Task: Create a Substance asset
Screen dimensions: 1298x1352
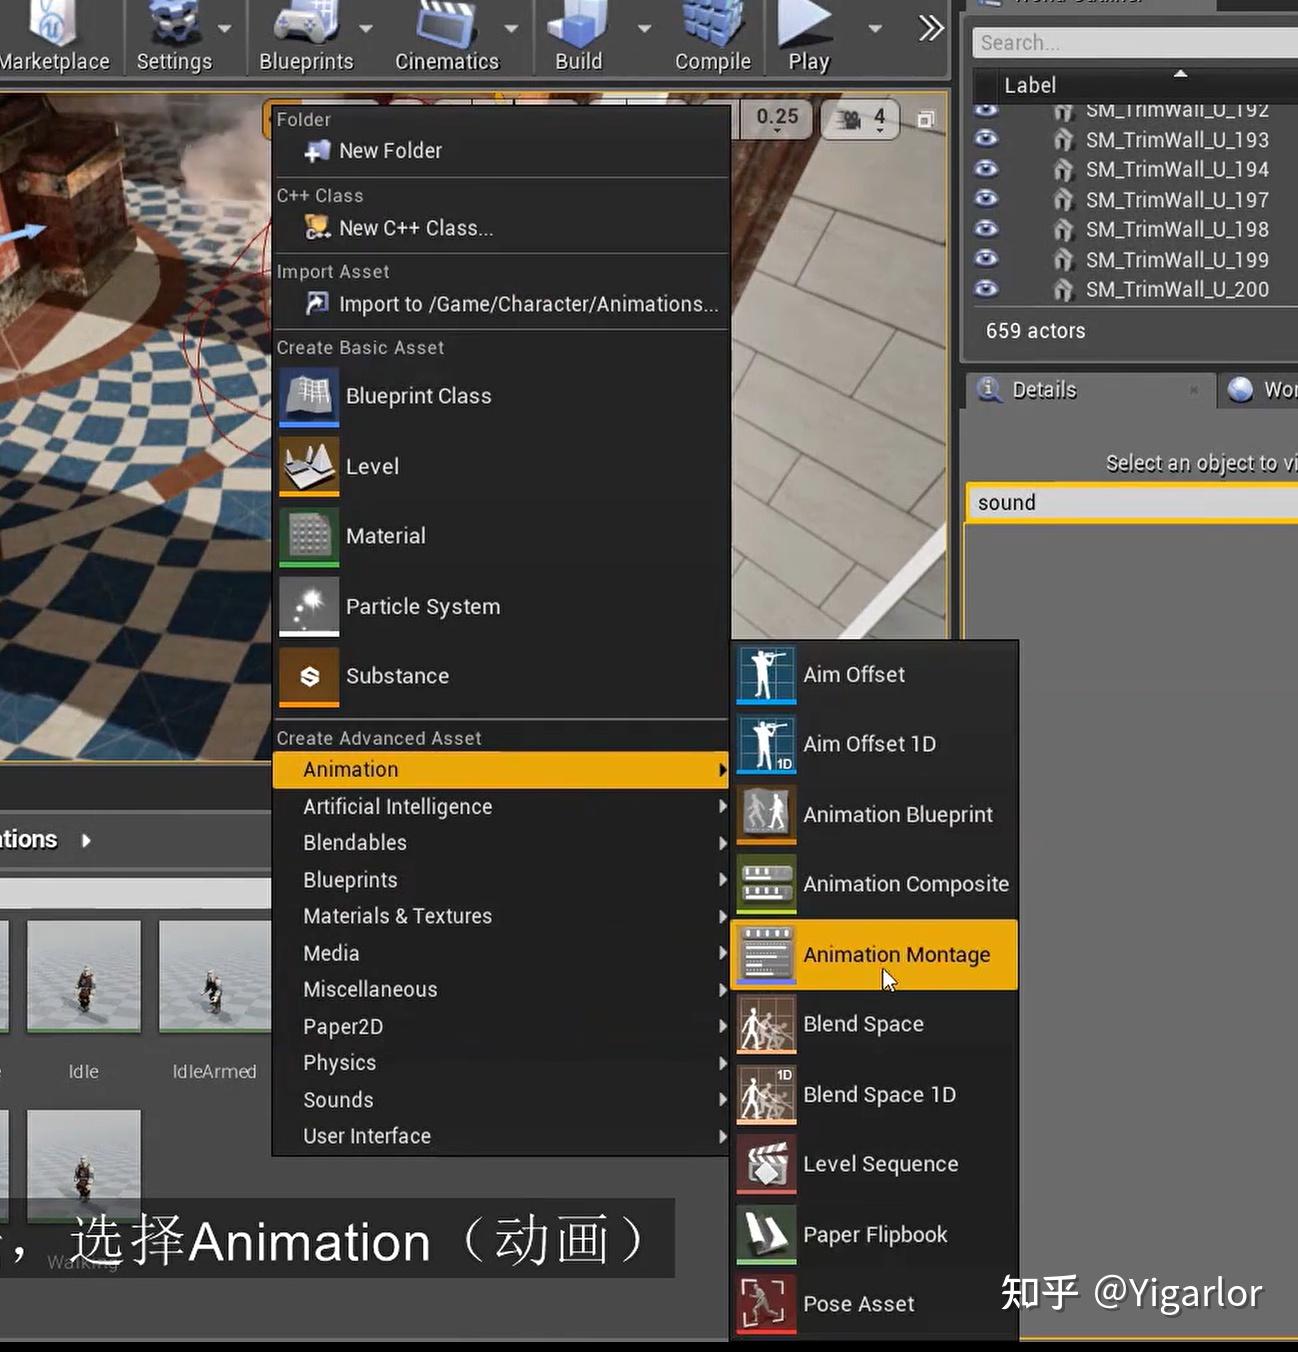Action: point(501,676)
